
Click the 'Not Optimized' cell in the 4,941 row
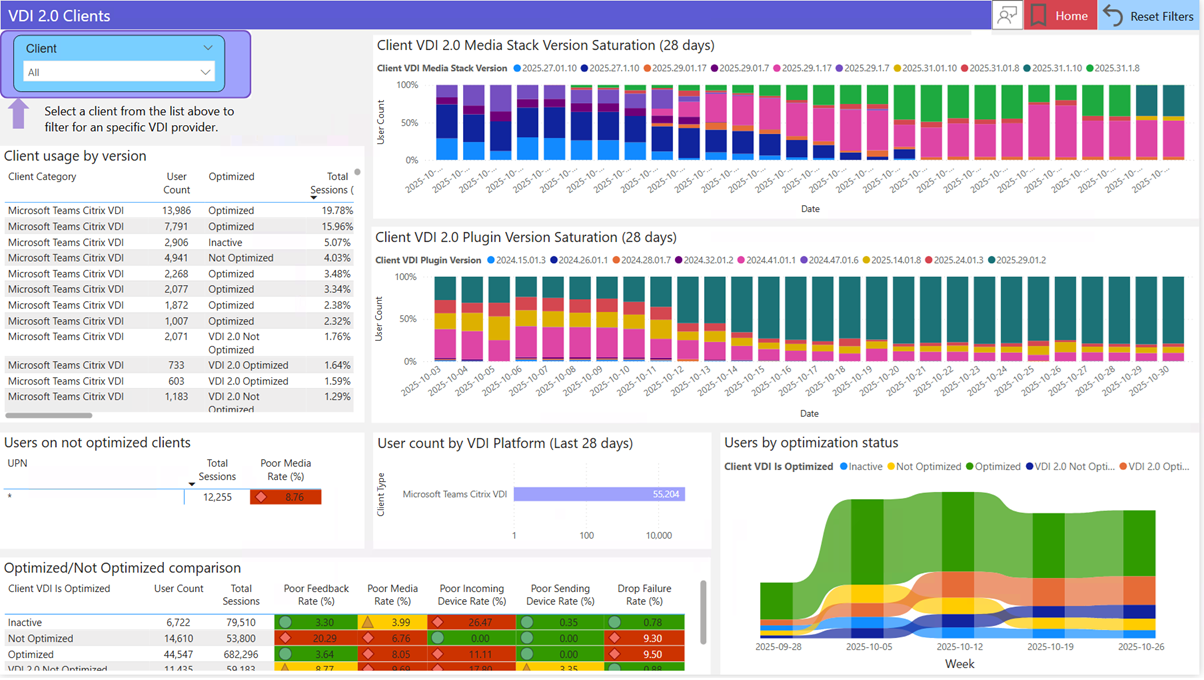pyautogui.click(x=241, y=258)
